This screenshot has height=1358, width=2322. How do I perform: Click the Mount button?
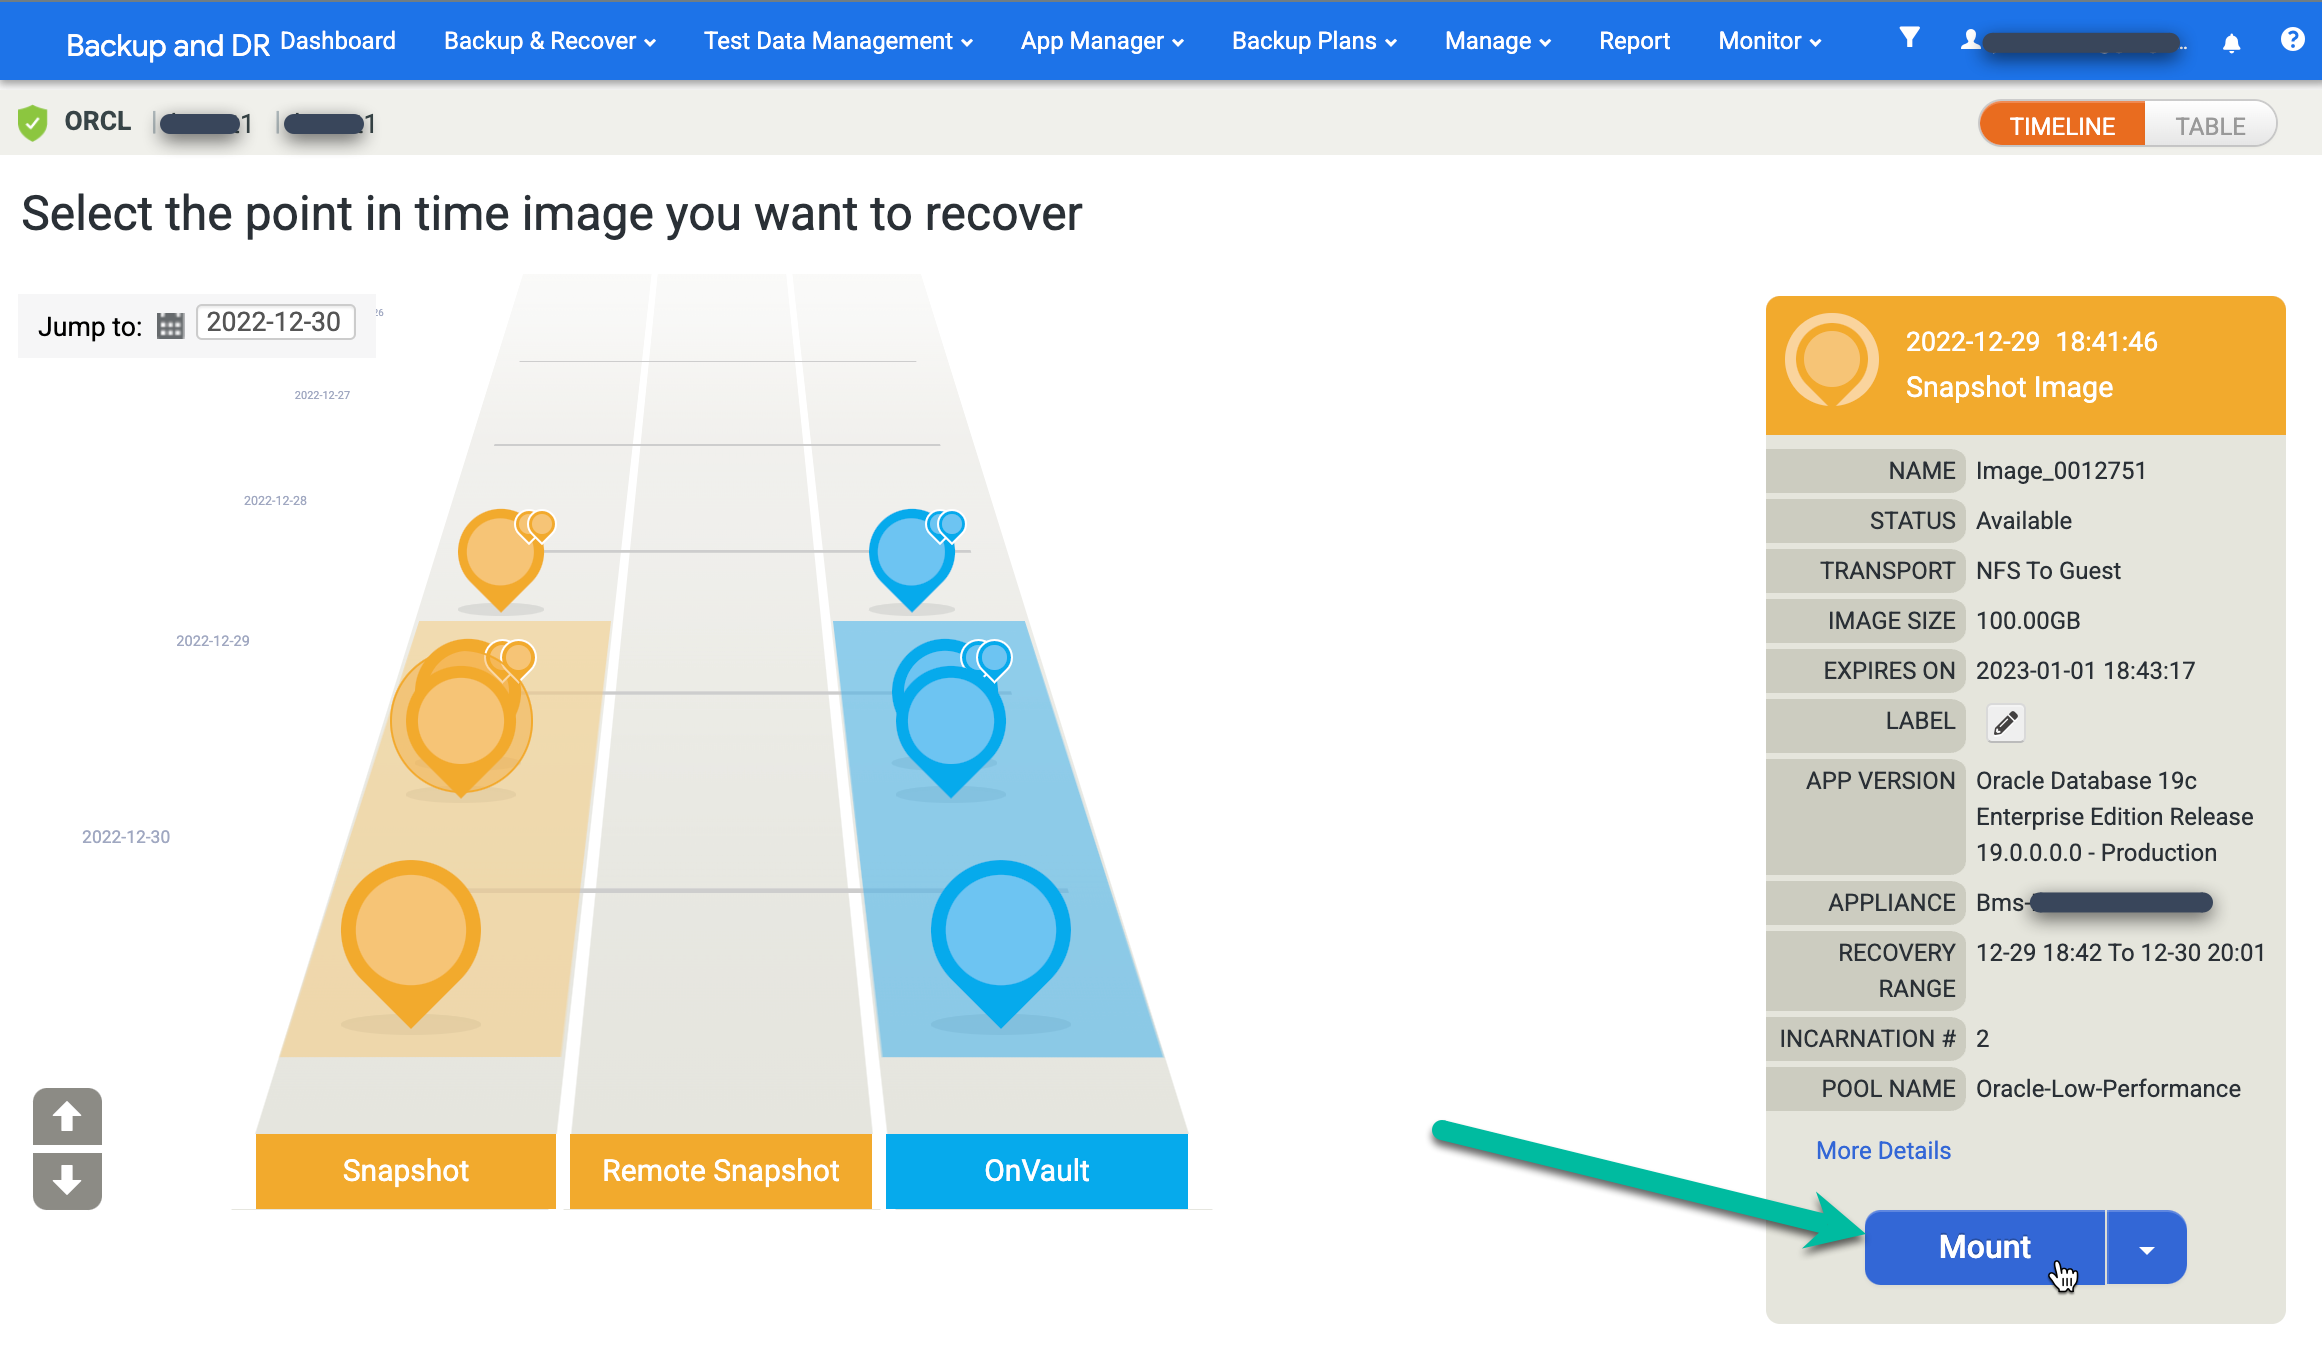coord(1984,1246)
